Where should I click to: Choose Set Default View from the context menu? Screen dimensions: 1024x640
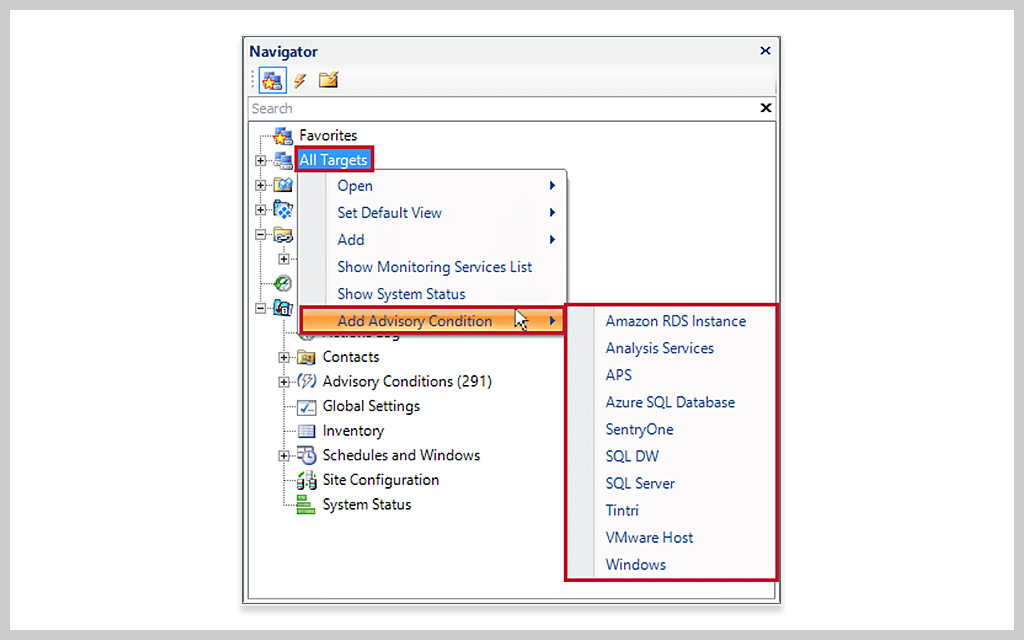point(390,212)
